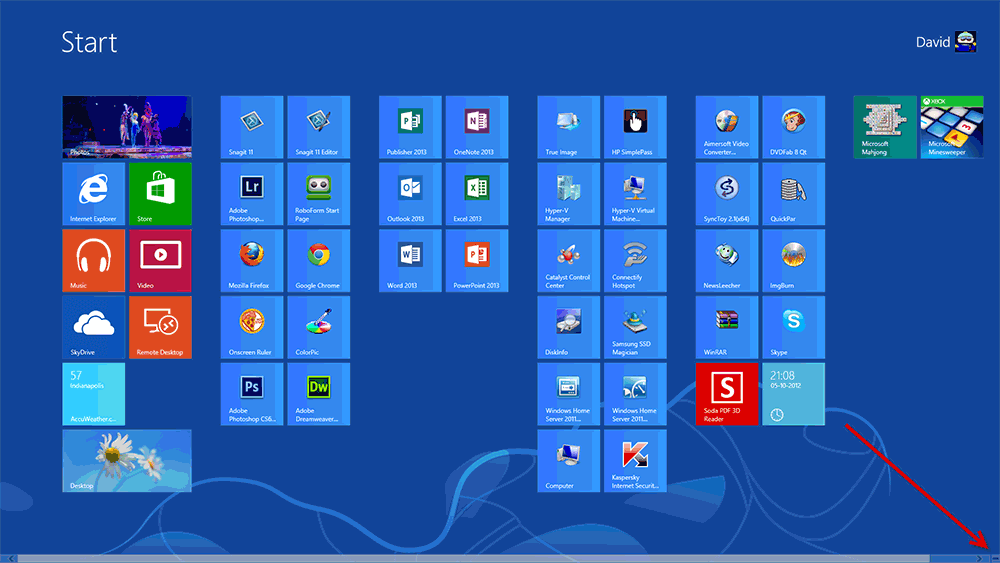This screenshot has height=563, width=1000.
Task: Launch Adobe Photoshop CS6
Action: tap(252, 394)
